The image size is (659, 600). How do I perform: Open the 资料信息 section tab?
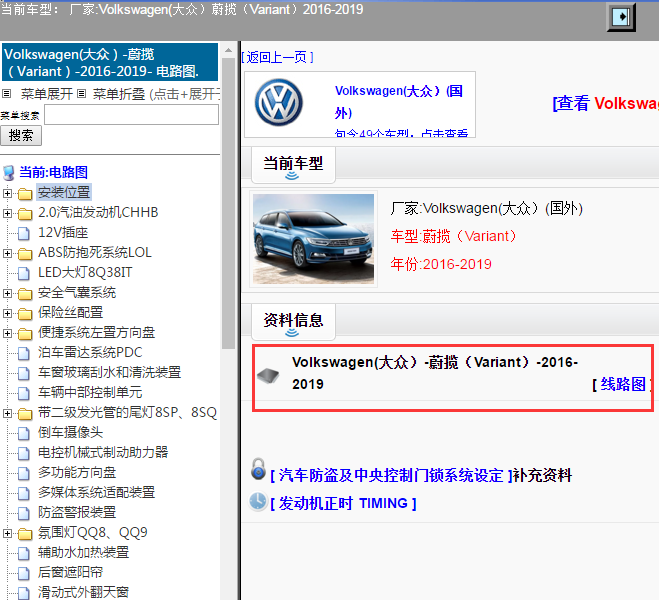[293, 322]
